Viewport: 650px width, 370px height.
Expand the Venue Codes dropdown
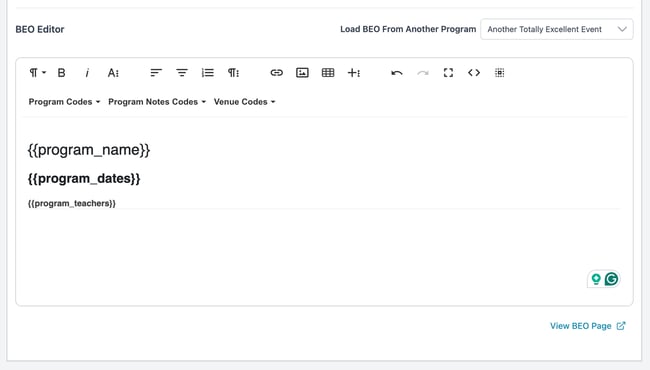(x=244, y=102)
